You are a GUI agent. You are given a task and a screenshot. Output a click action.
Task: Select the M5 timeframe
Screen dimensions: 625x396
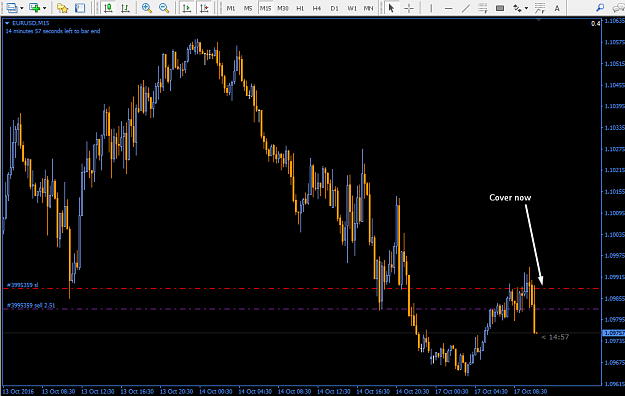[x=248, y=8]
